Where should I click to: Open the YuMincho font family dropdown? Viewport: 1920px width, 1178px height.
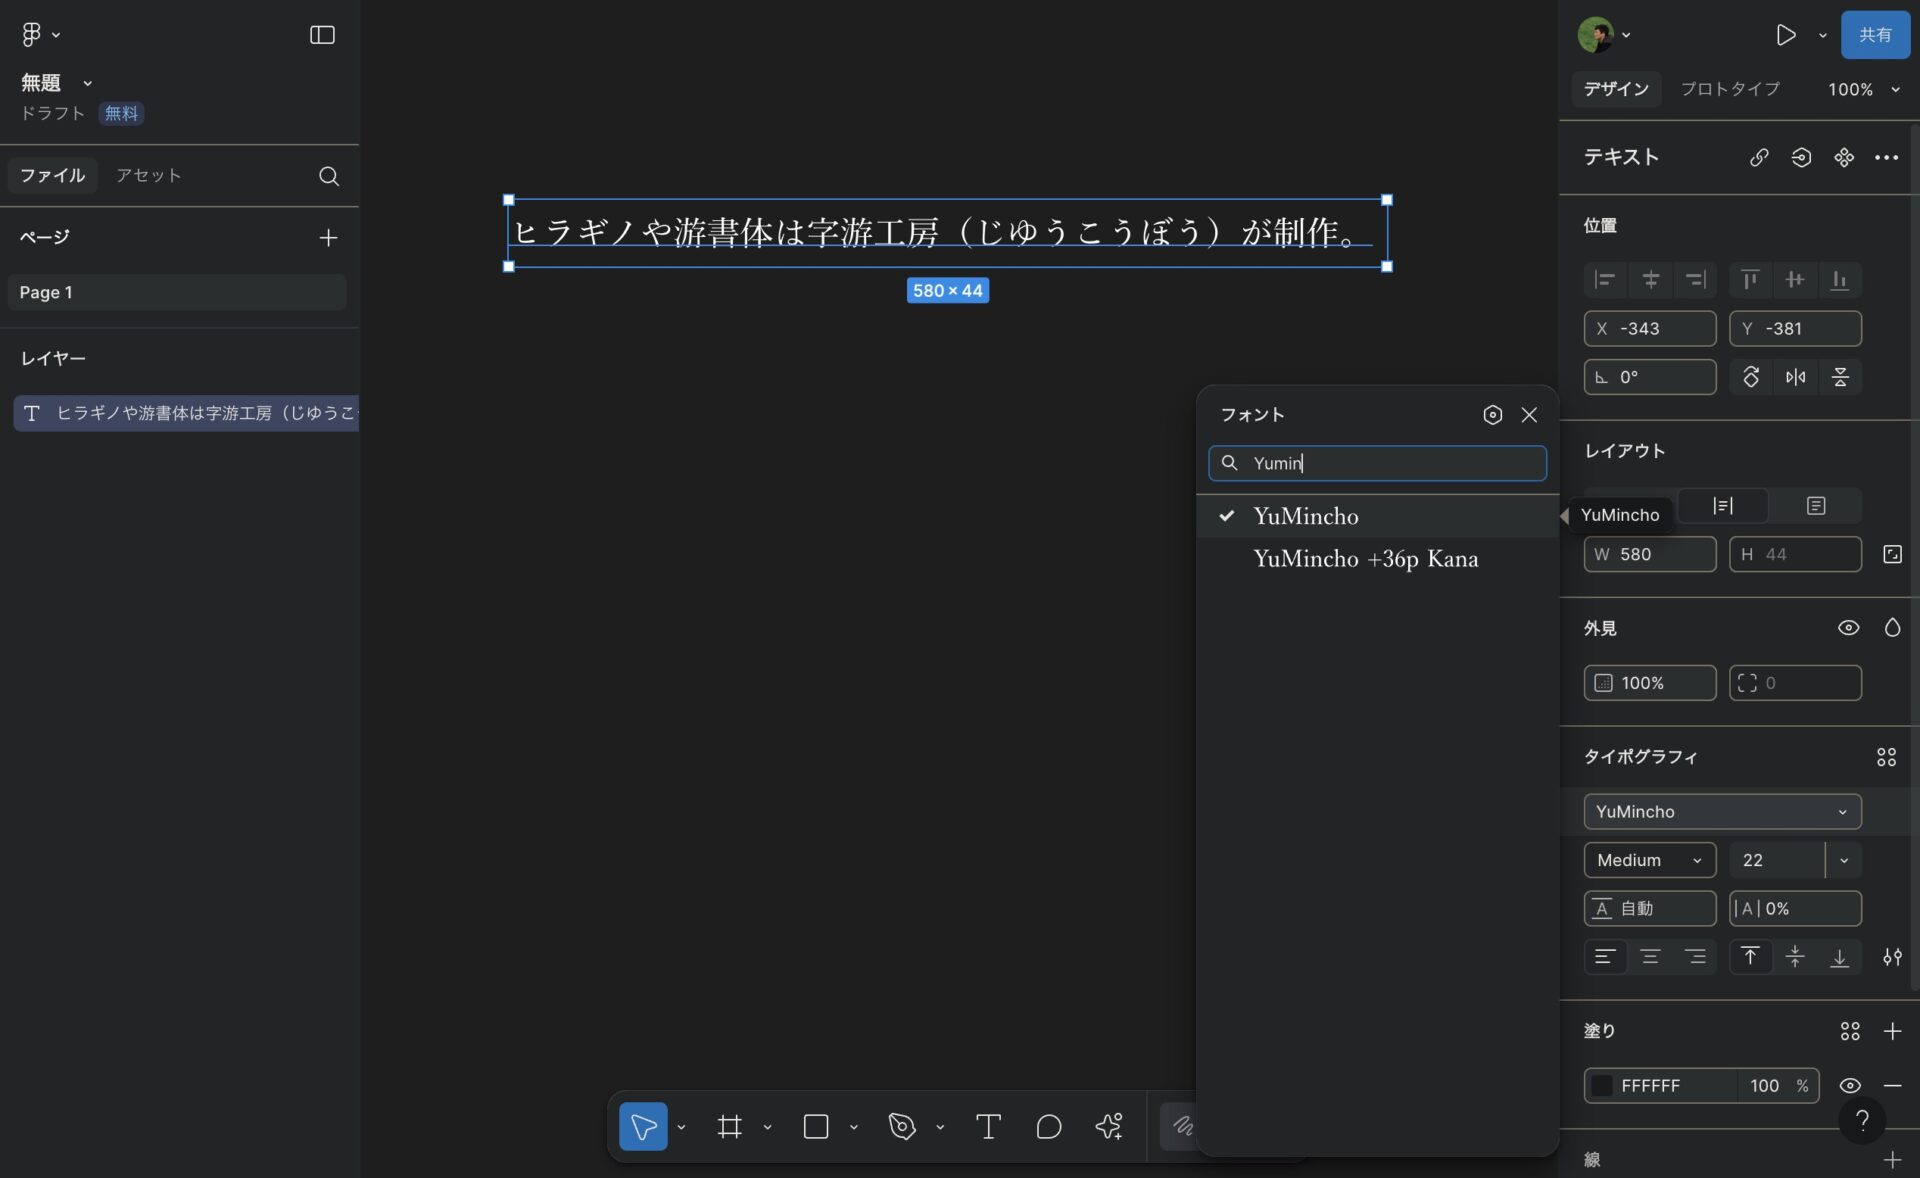tap(1722, 812)
